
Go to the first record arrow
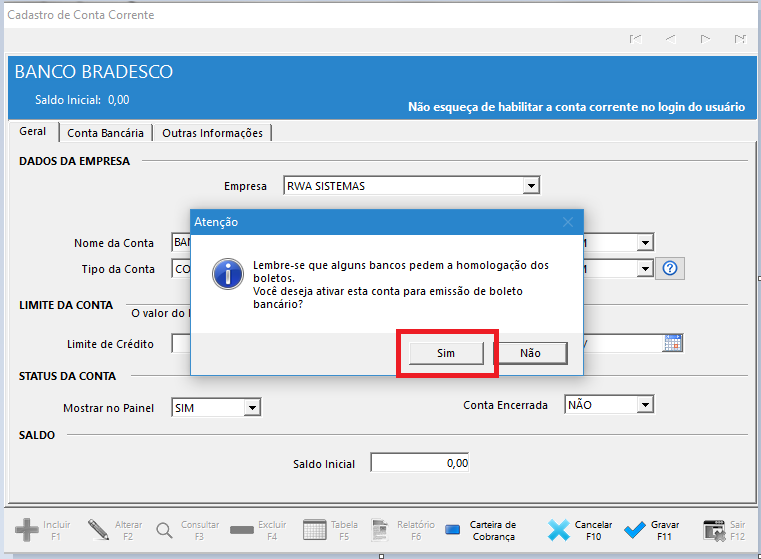(635, 39)
